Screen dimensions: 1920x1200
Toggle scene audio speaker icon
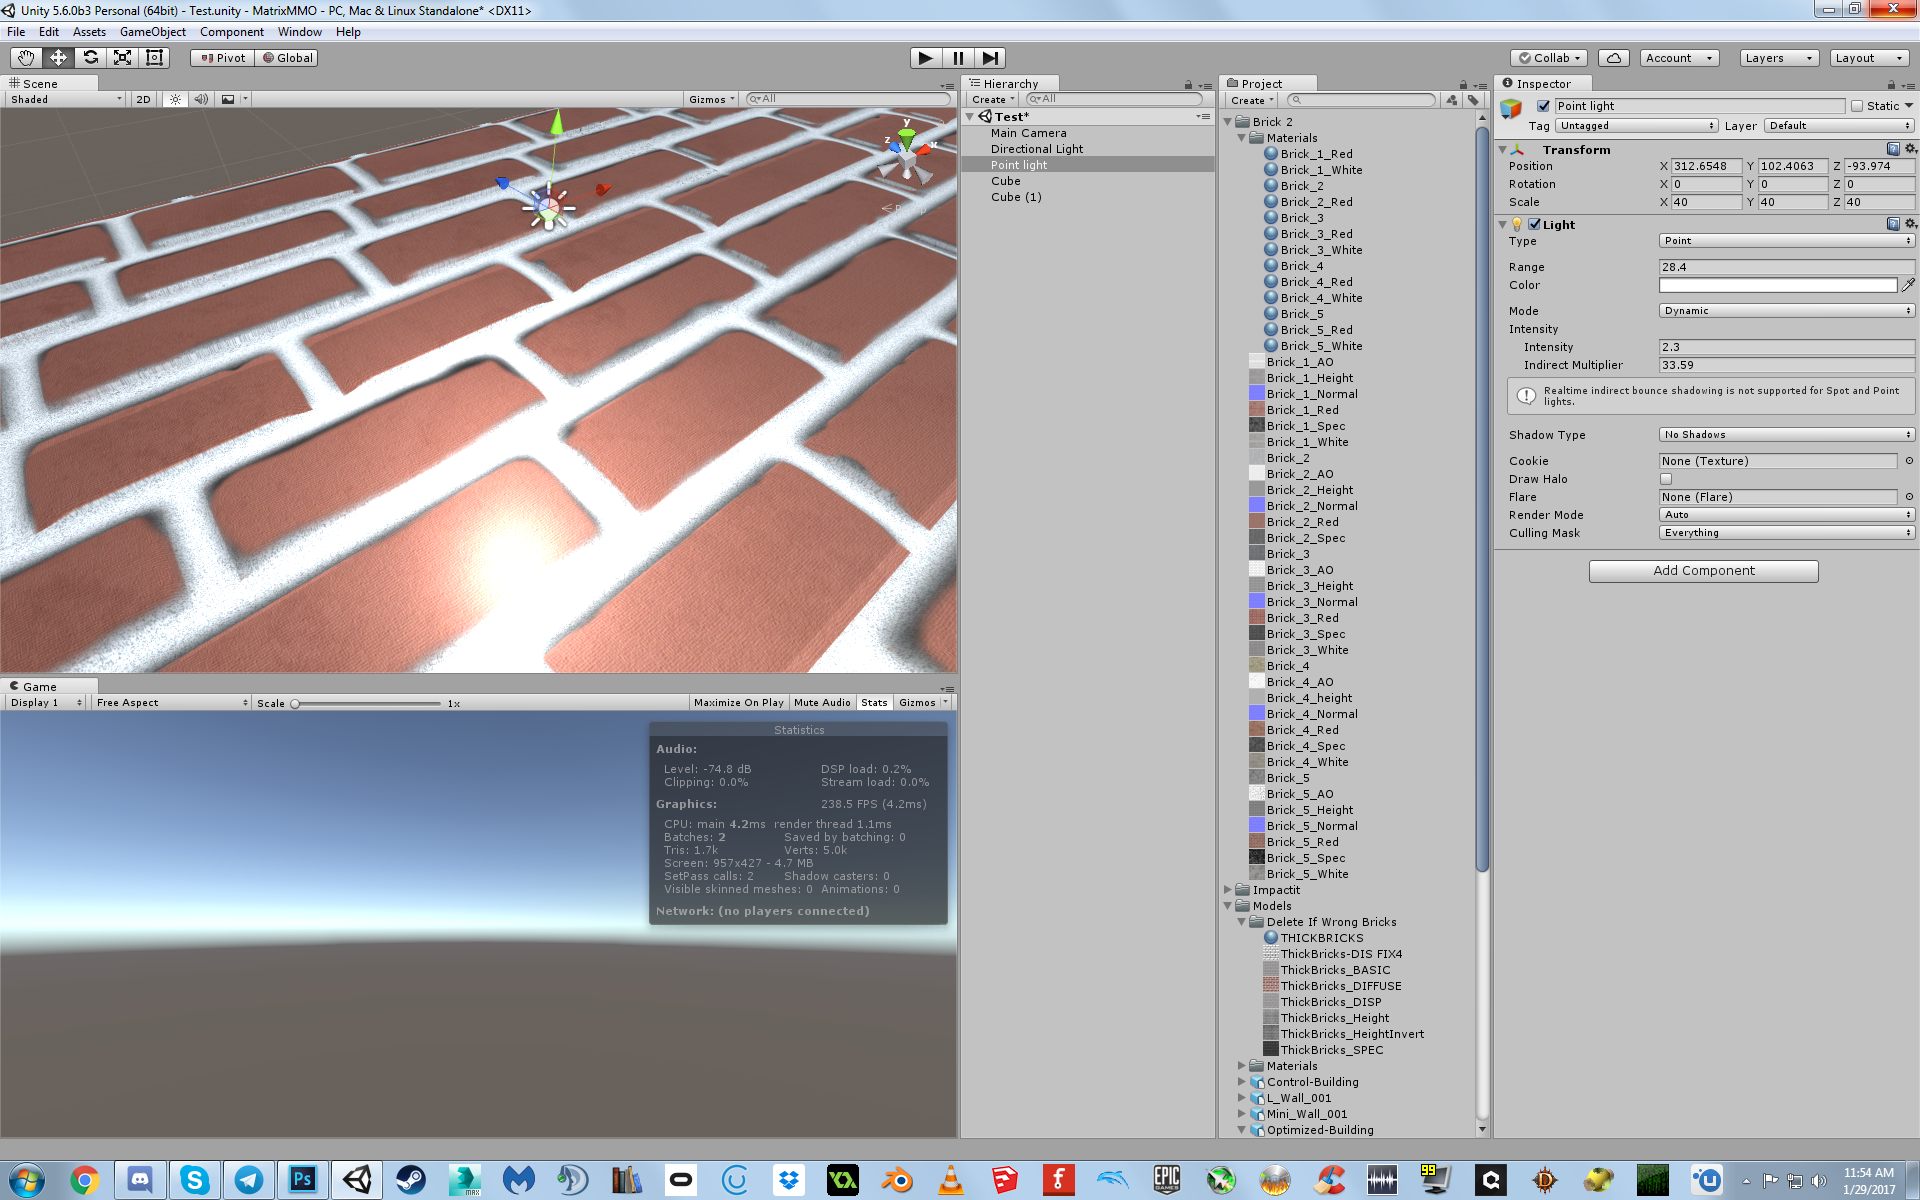[x=201, y=99]
